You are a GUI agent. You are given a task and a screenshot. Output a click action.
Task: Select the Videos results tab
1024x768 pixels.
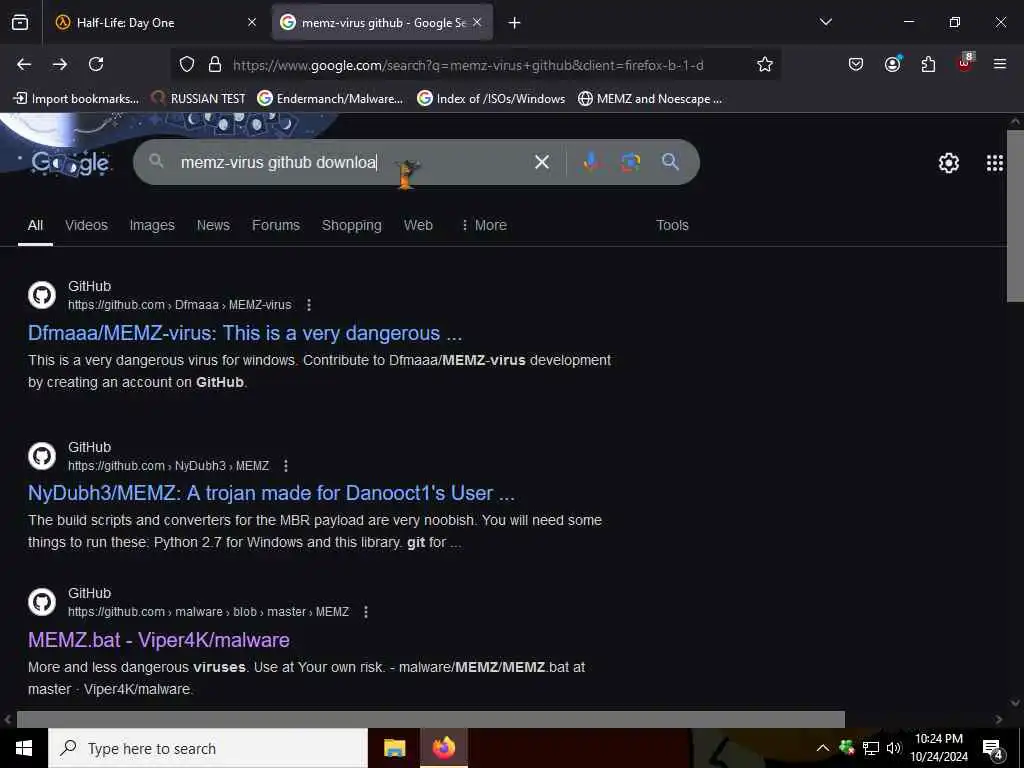(x=86, y=225)
